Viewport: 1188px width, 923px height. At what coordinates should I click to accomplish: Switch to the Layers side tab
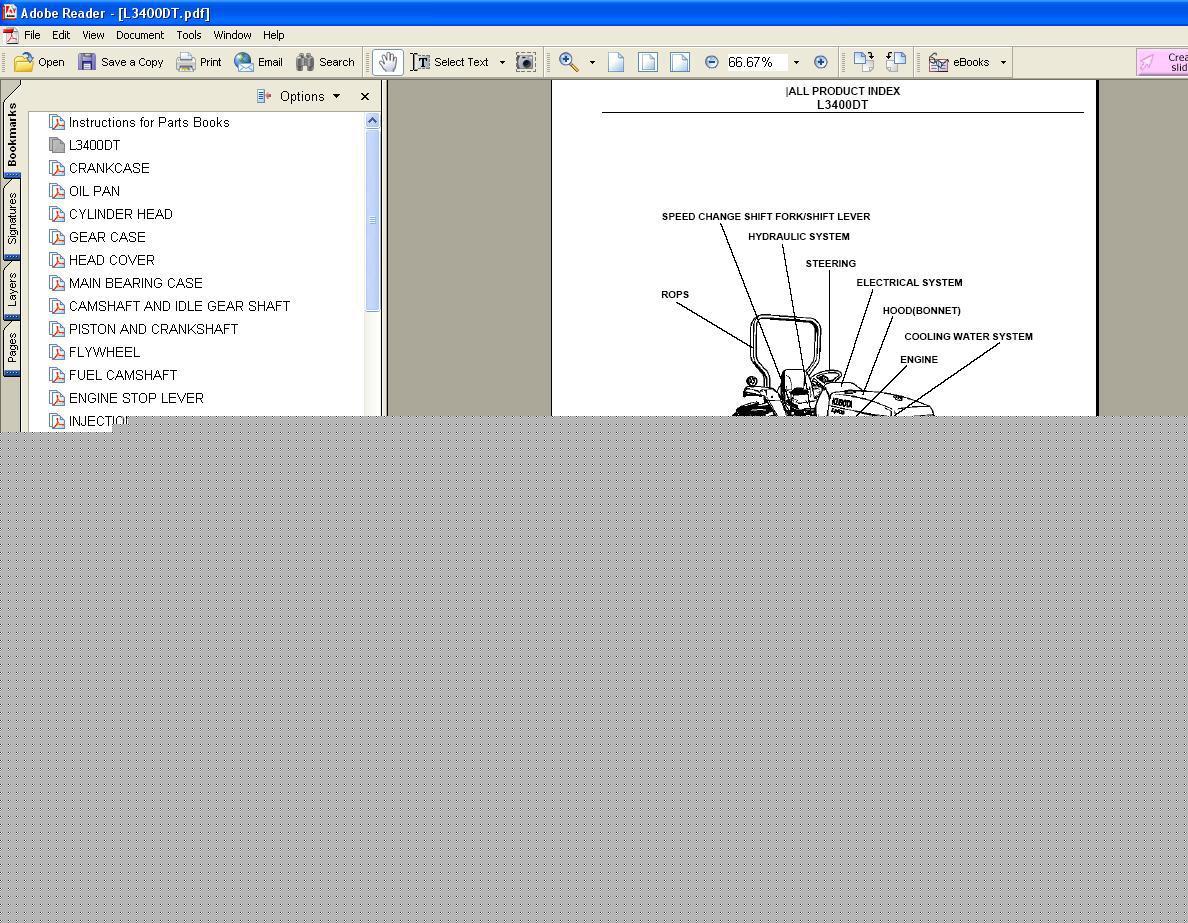point(11,290)
